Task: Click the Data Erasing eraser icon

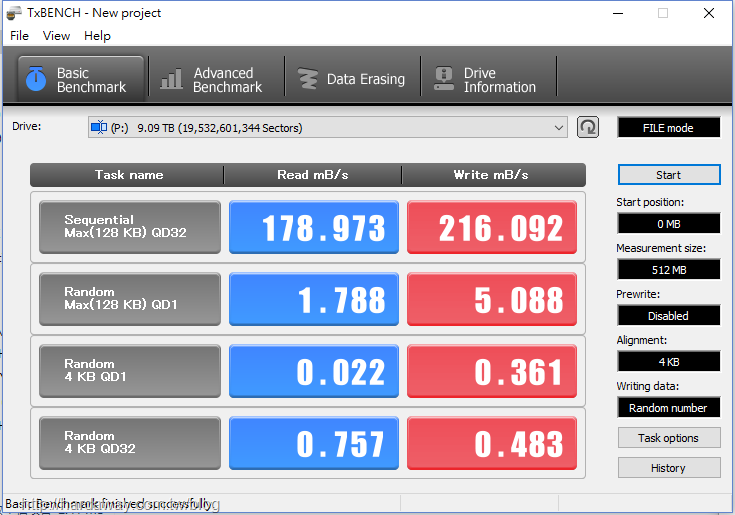Action: tap(308, 79)
